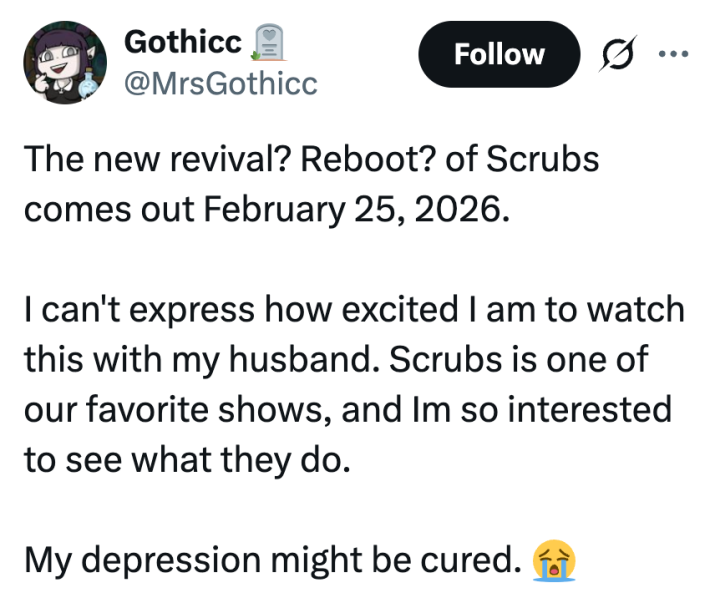Click the sentence 'My depression might be cured.'
710x598 pixels.
272,560
